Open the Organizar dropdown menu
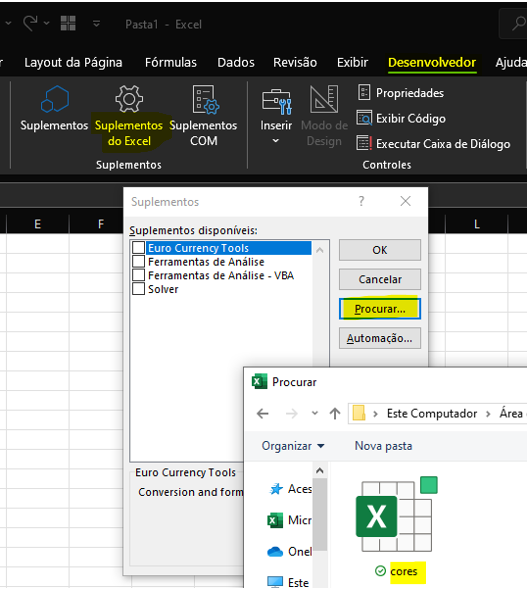This screenshot has height=590, width=527. [293, 446]
